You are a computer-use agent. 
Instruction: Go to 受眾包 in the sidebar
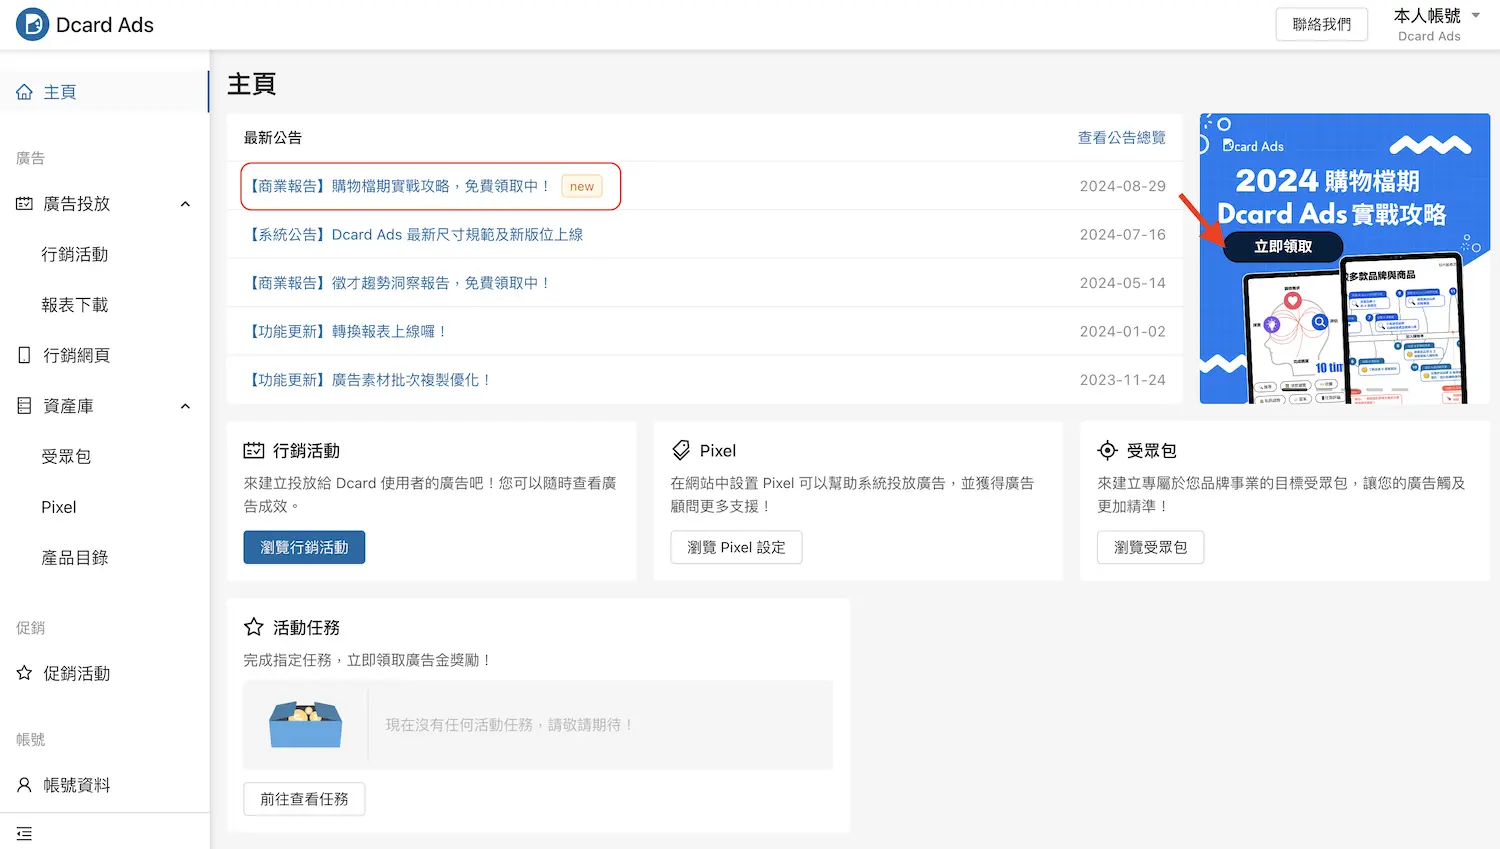tap(66, 457)
